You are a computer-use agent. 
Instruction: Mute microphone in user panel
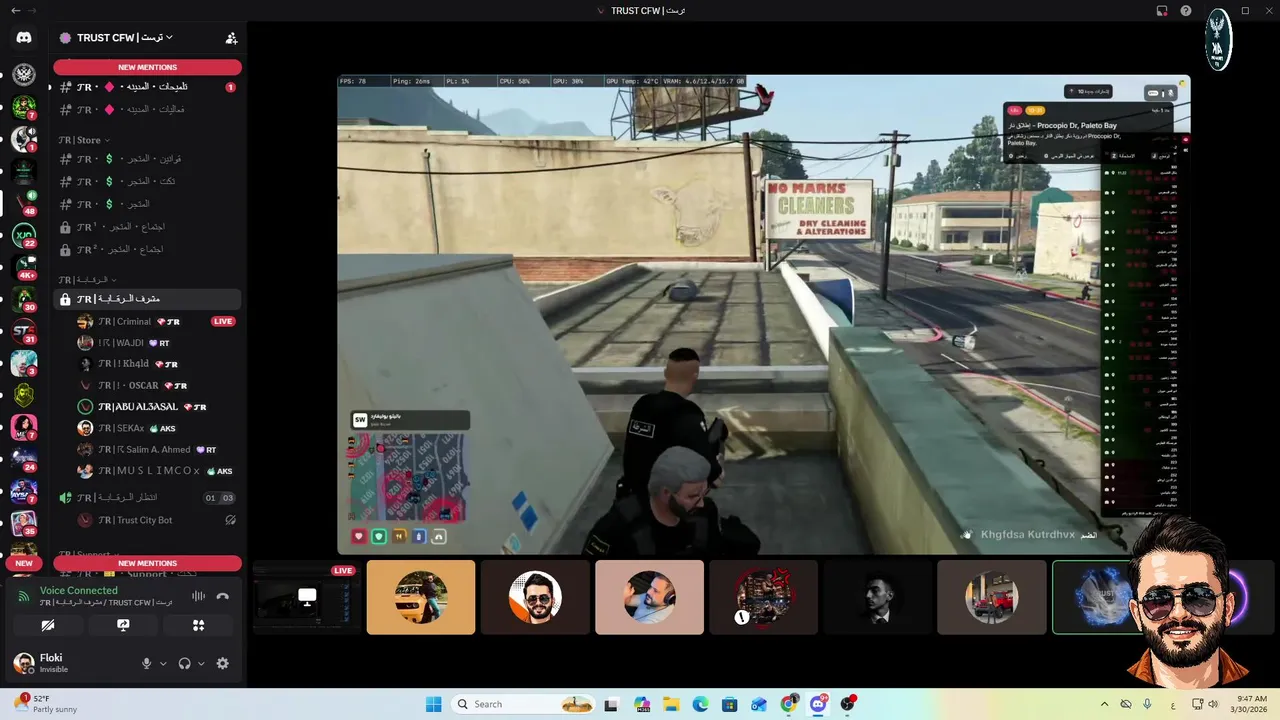click(x=146, y=663)
